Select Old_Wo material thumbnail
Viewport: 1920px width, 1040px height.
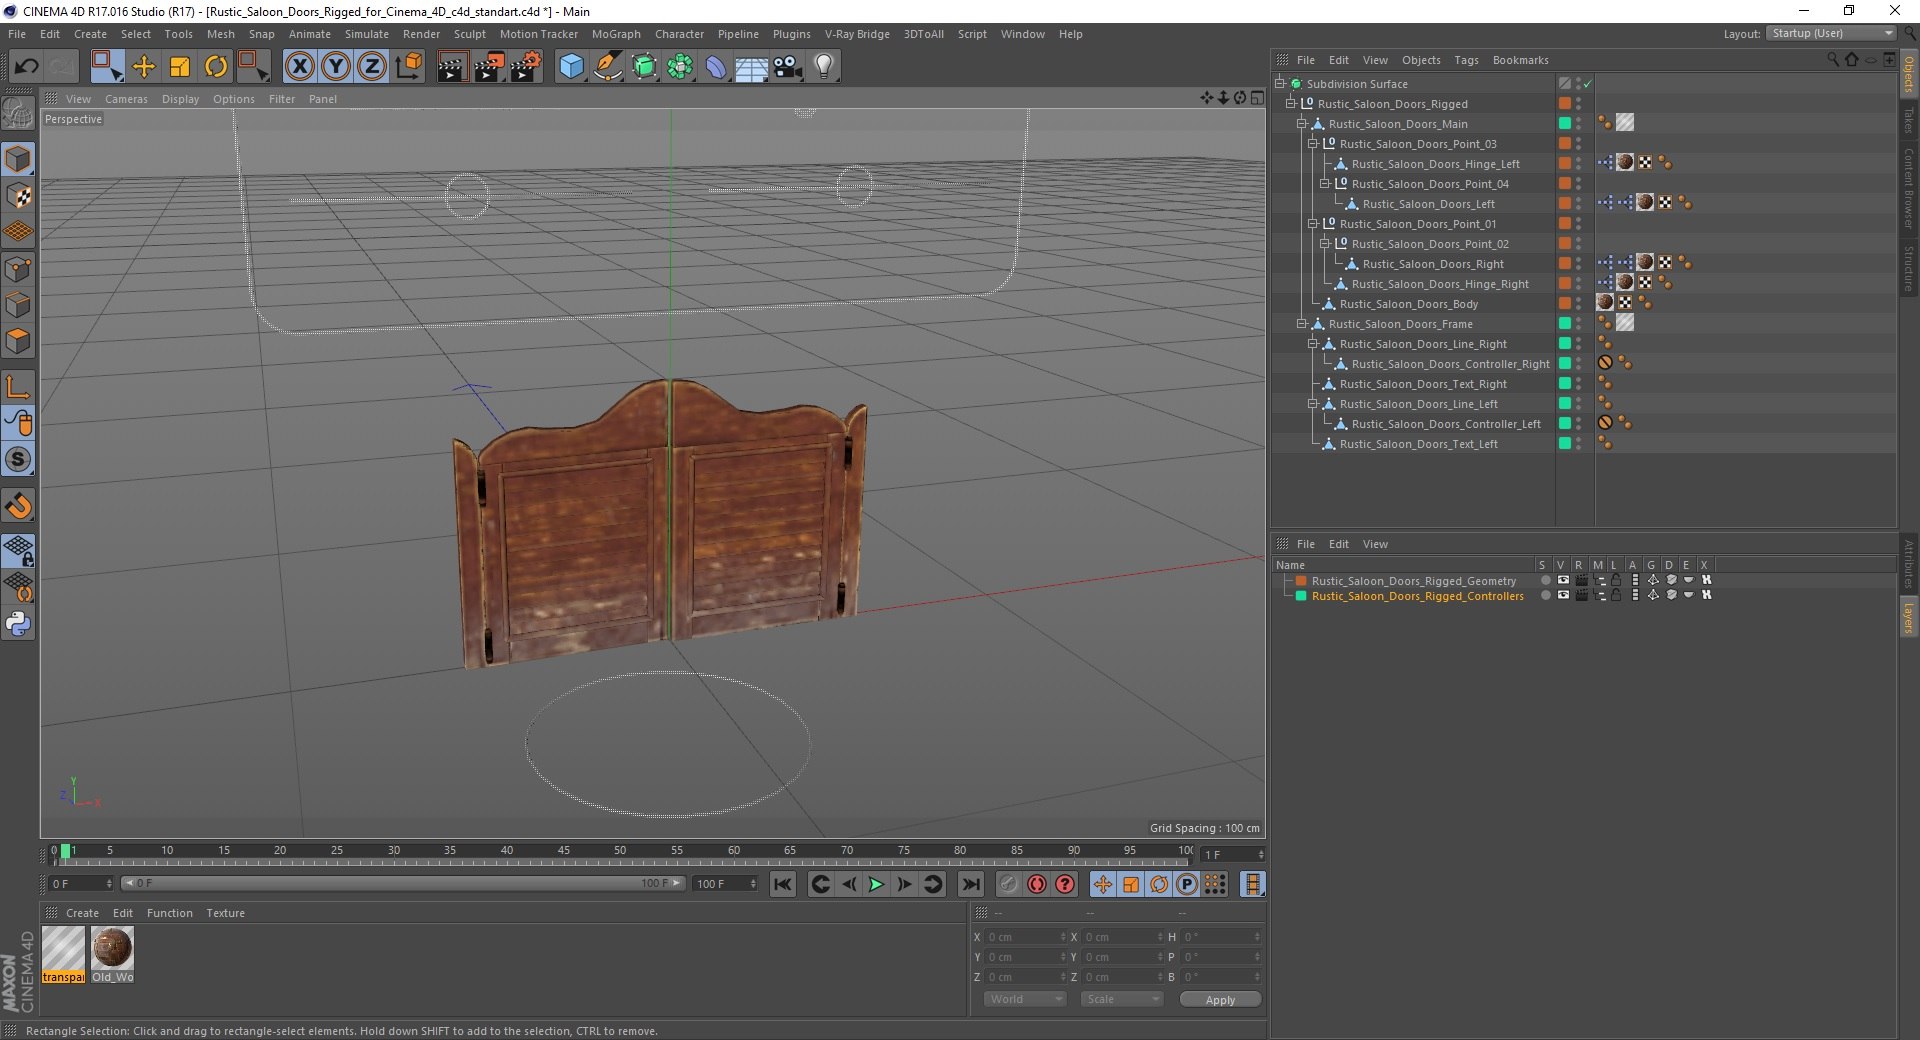[112, 954]
